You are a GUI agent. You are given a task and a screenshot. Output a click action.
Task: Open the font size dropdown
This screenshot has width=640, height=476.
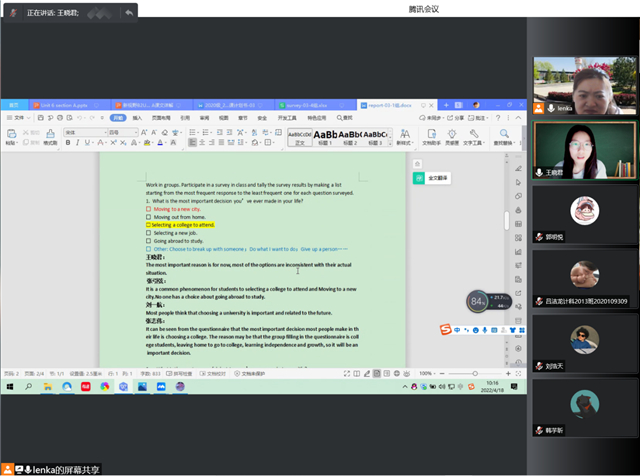point(136,132)
